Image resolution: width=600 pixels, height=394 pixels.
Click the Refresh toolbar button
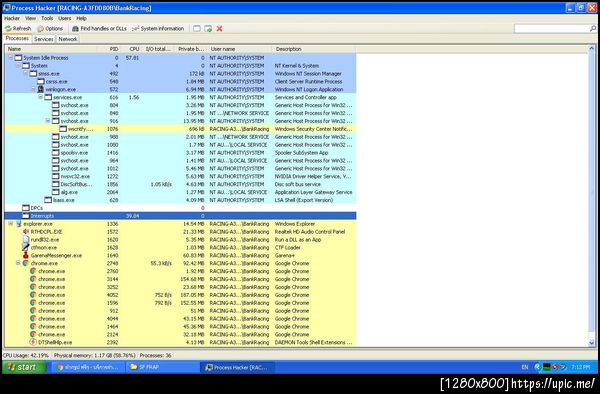[x=18, y=29]
